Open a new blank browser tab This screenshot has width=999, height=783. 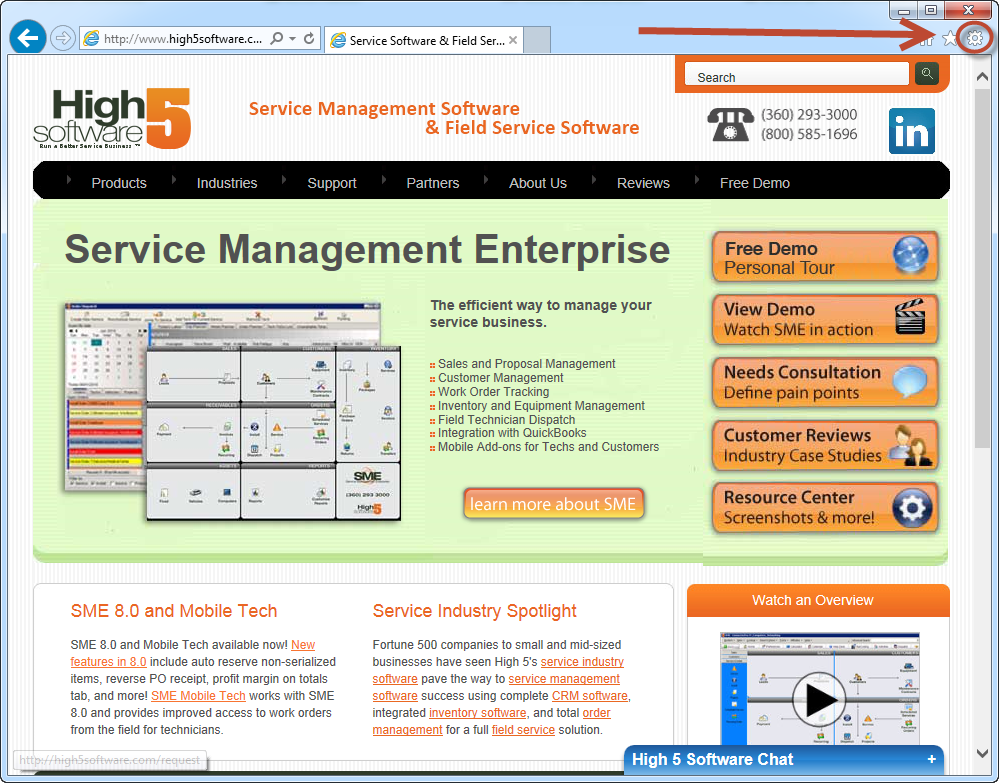(537, 40)
